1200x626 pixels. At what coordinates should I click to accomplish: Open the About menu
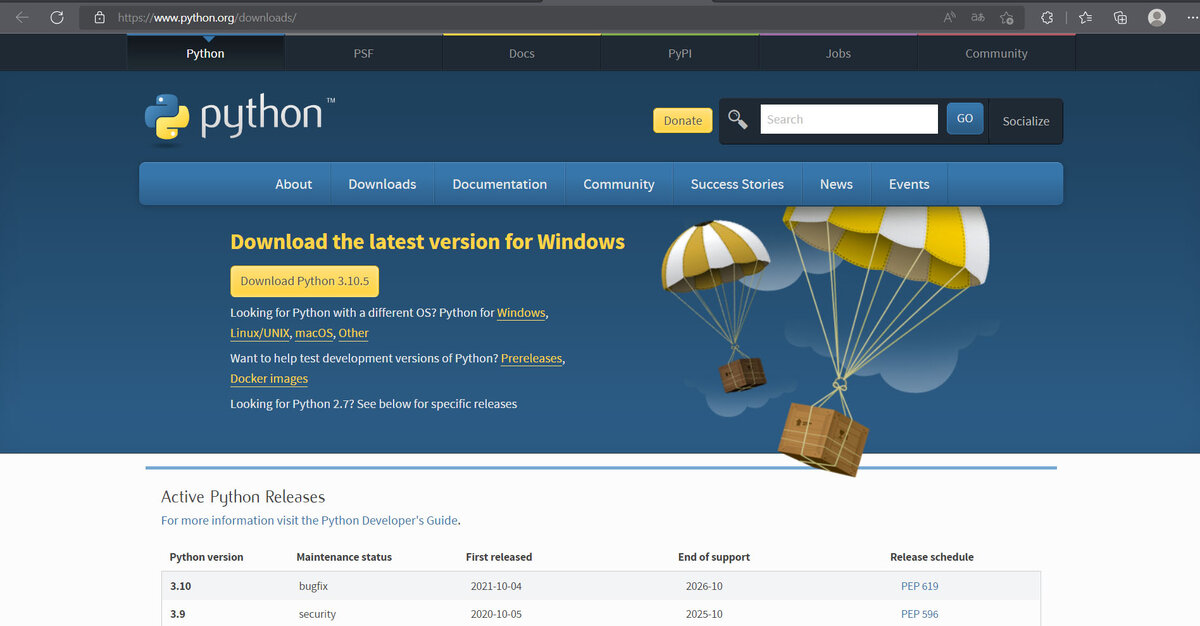tap(294, 184)
